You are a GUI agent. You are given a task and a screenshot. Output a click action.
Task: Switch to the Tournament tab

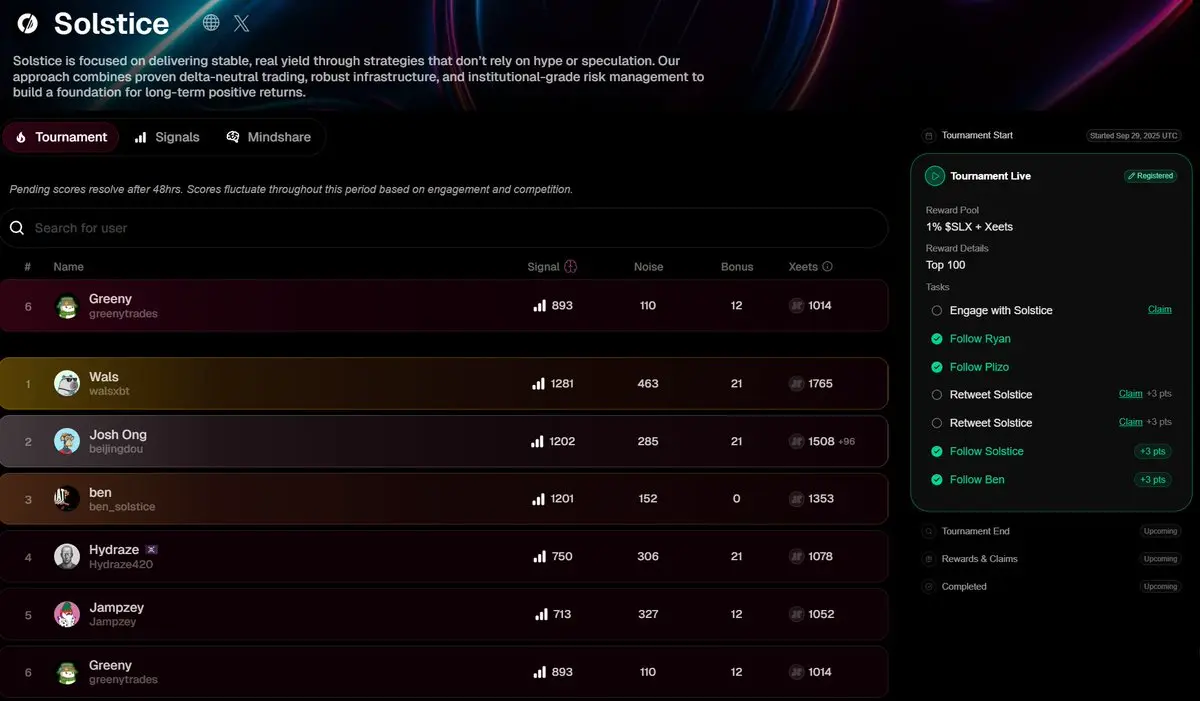coord(61,137)
